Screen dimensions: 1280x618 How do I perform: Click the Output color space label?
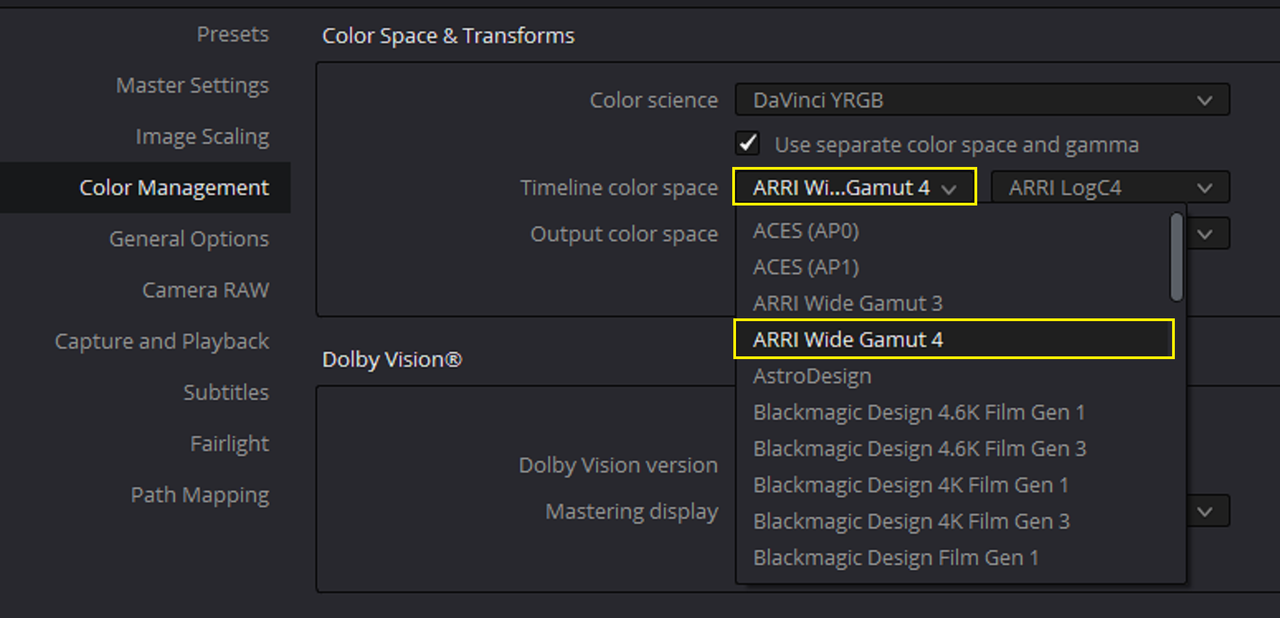tap(624, 234)
